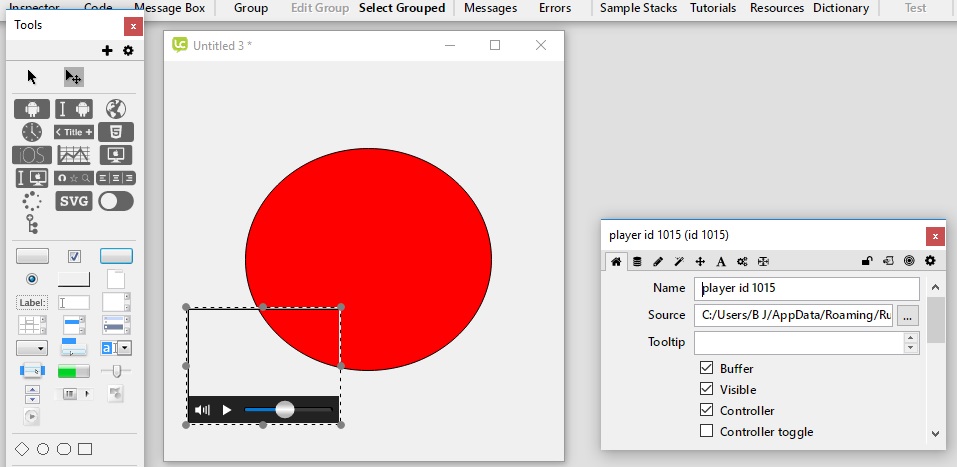
Task: Open the Text tab (A icon)
Action: coord(720,261)
